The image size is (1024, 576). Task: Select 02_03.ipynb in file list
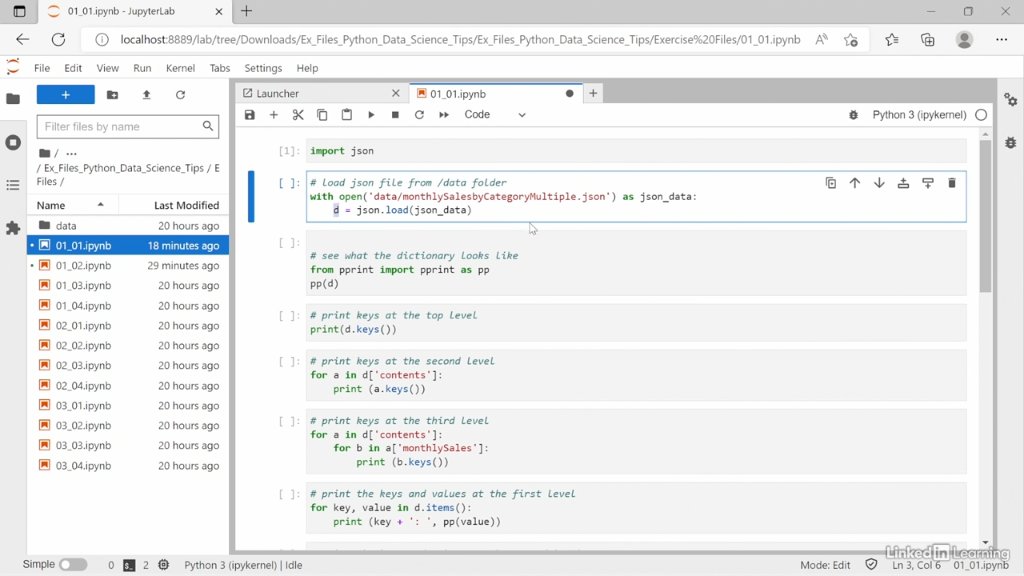[128, 365]
